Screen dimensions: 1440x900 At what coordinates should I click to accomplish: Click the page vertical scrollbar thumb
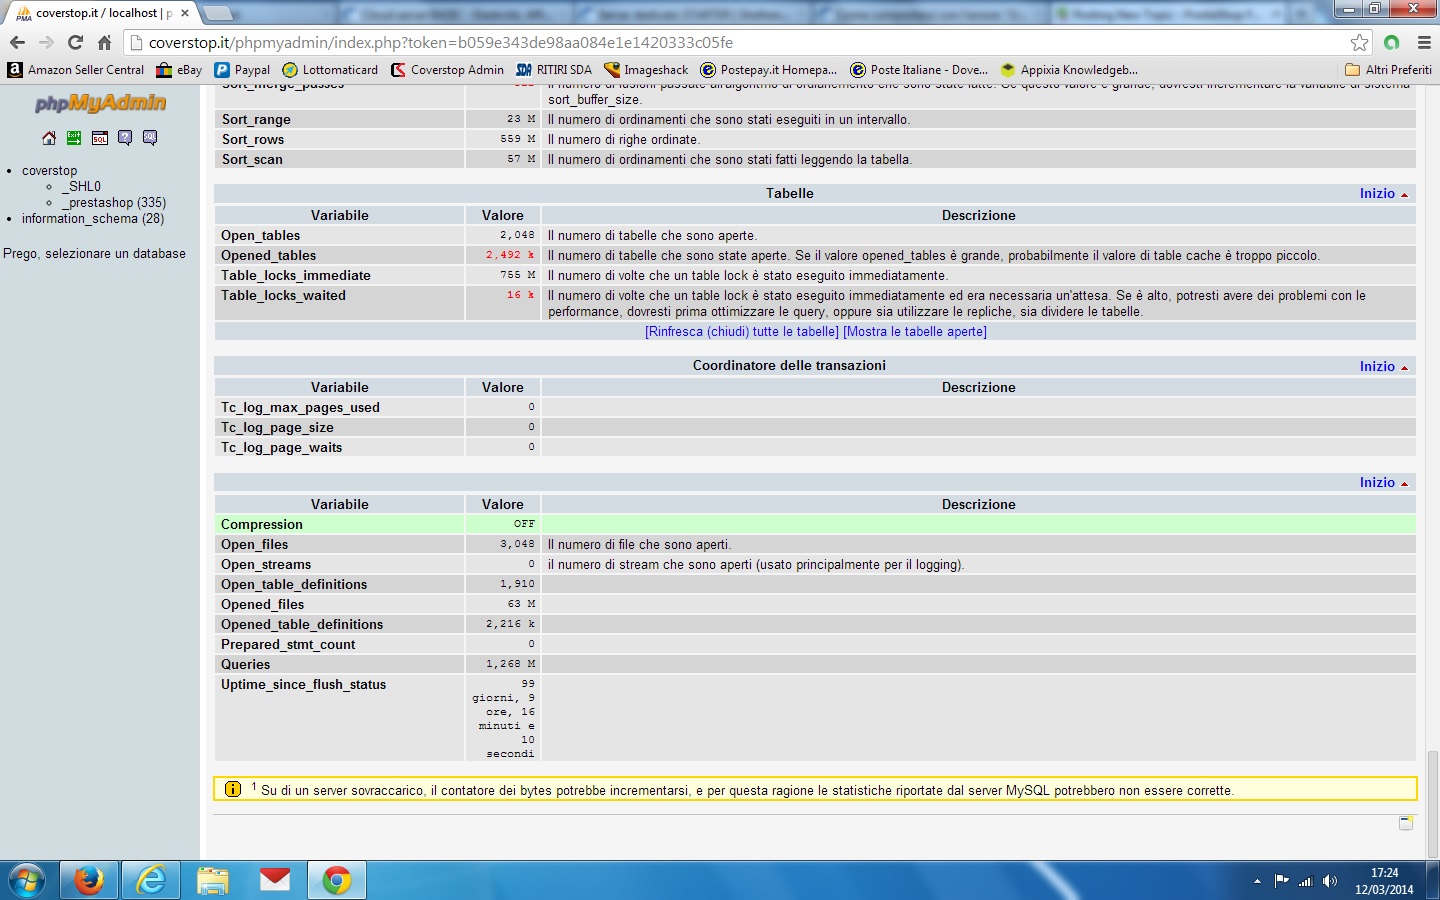coord(1432,802)
